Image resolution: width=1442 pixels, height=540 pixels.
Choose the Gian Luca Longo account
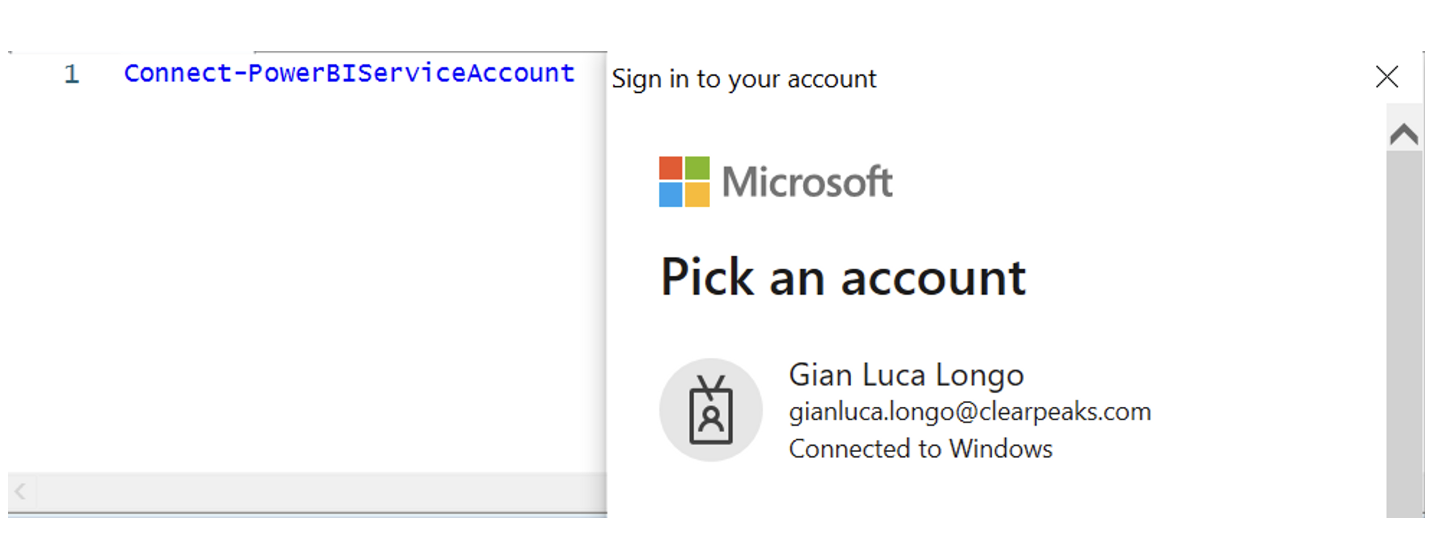pyautogui.click(x=906, y=410)
